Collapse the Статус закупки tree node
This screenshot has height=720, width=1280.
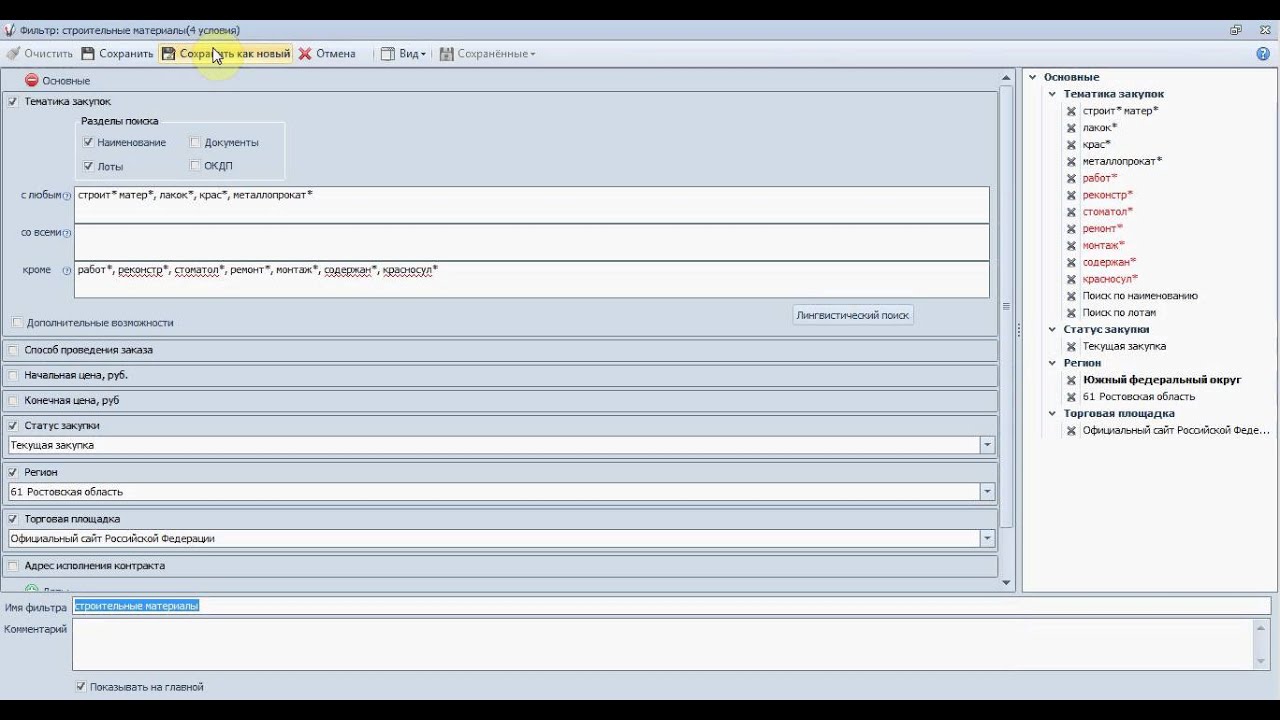click(x=1052, y=329)
